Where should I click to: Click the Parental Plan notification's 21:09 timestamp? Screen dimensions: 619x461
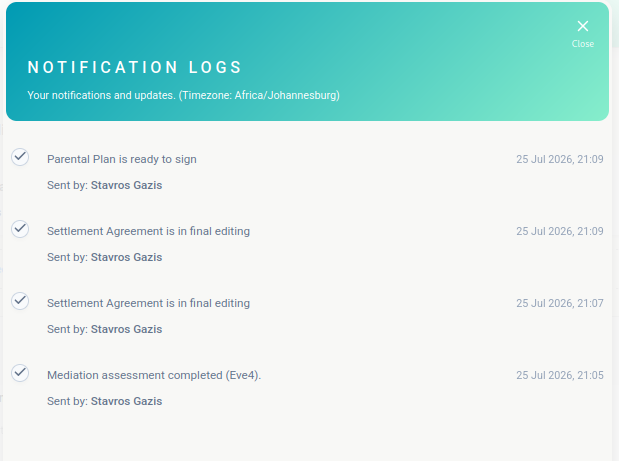560,159
